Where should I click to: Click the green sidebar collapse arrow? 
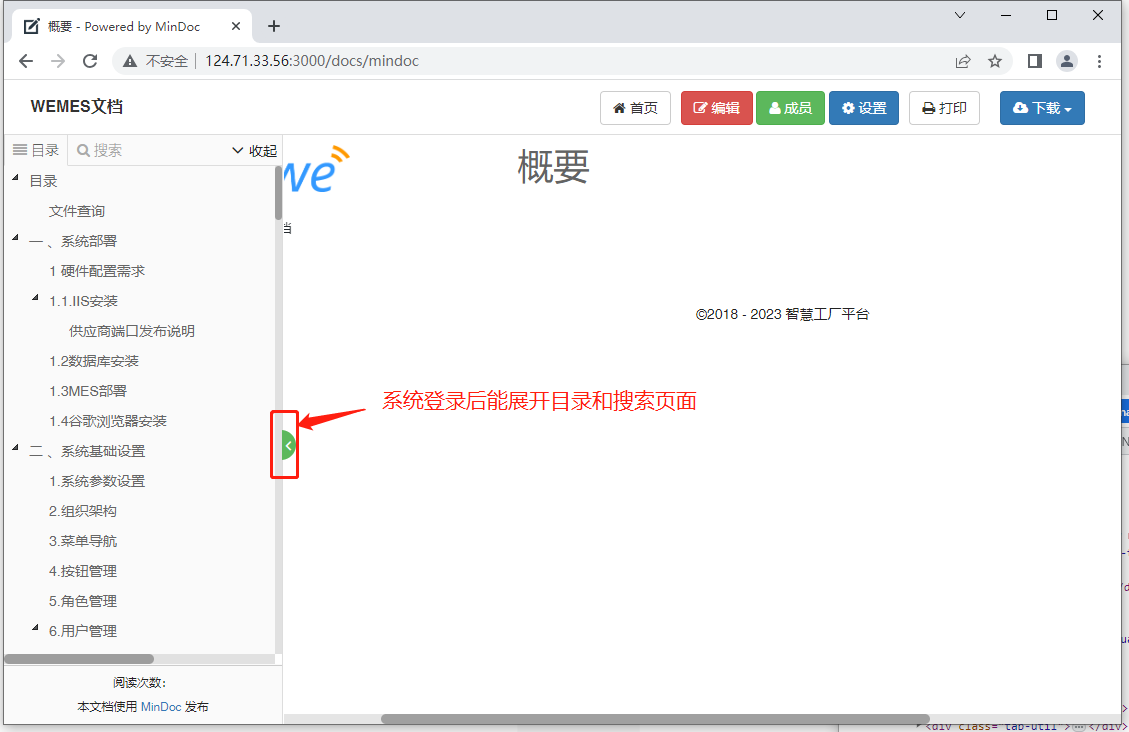coord(288,445)
